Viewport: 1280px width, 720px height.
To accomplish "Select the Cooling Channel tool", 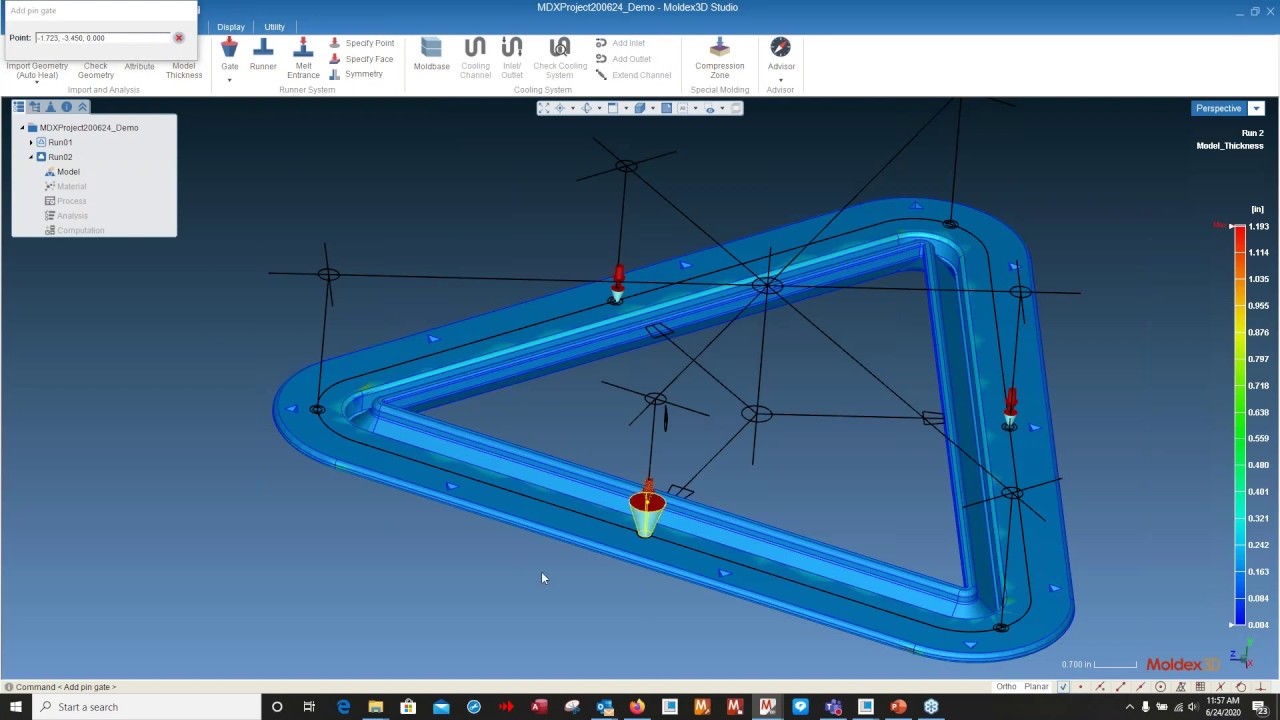I will click(x=475, y=58).
